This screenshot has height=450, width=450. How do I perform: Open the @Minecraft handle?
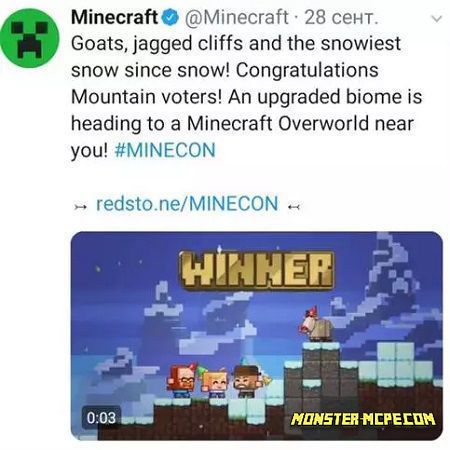(236, 17)
